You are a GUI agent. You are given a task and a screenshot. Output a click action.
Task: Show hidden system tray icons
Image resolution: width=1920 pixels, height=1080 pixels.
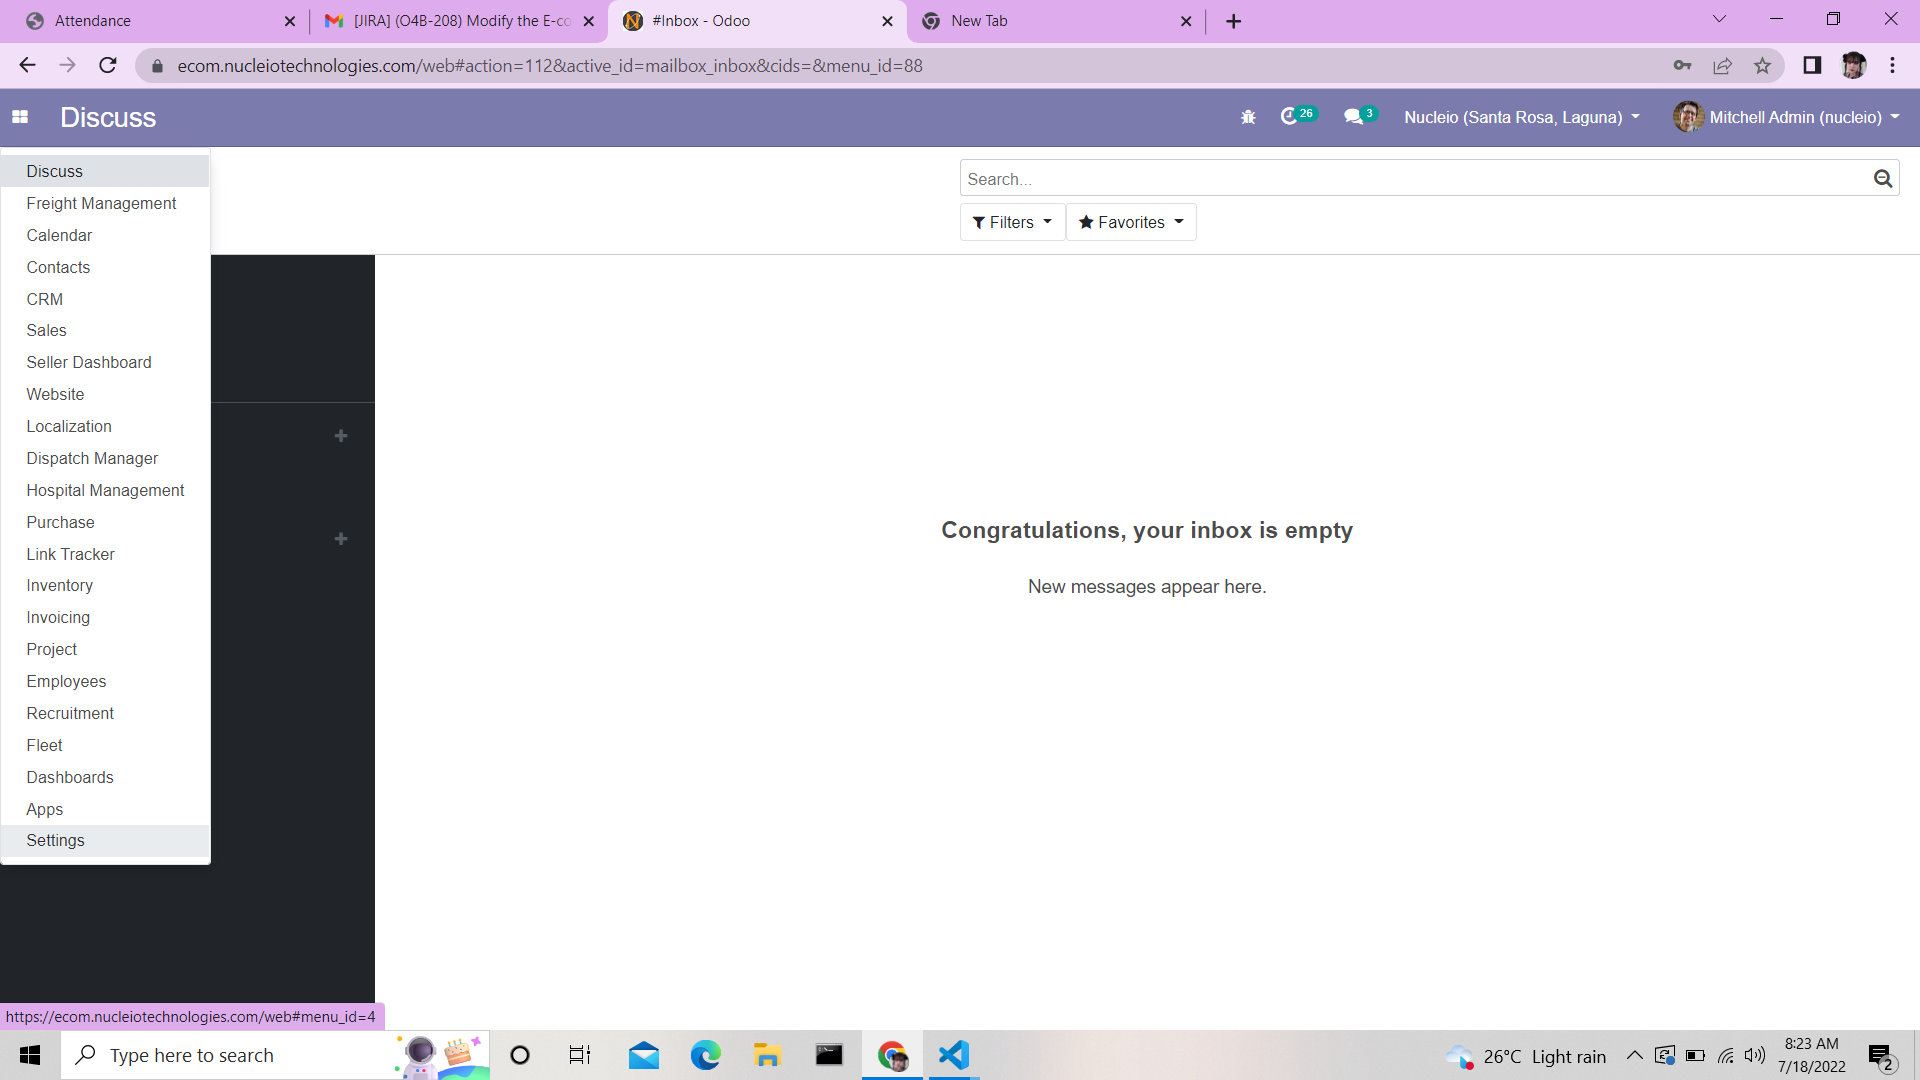(1634, 1055)
